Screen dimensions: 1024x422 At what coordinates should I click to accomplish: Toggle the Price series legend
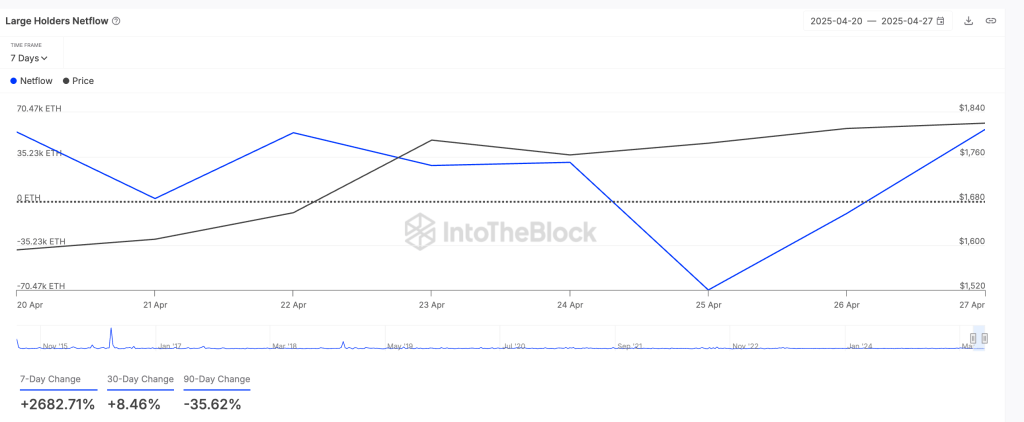pos(79,81)
